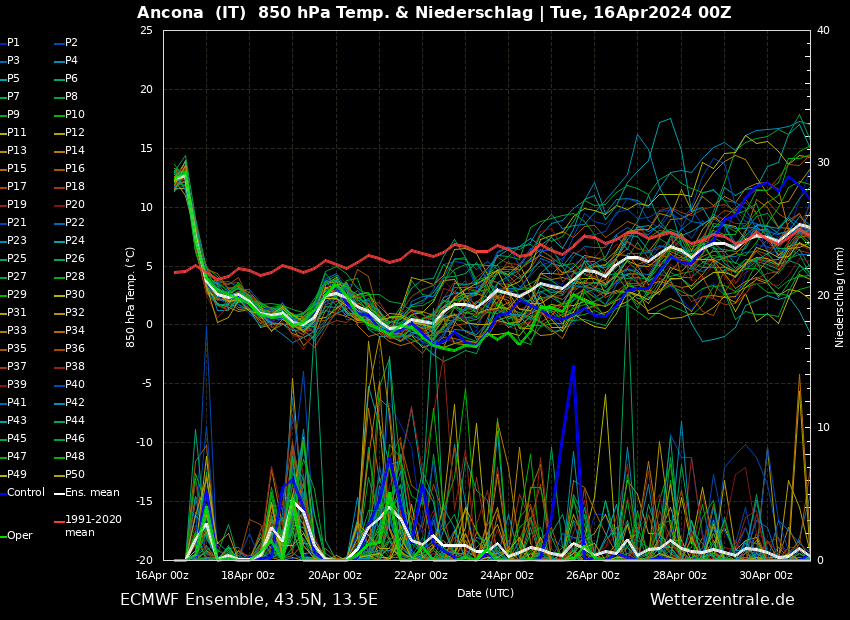Click legend entry P50
The width and height of the screenshot is (850, 620).
(70, 474)
